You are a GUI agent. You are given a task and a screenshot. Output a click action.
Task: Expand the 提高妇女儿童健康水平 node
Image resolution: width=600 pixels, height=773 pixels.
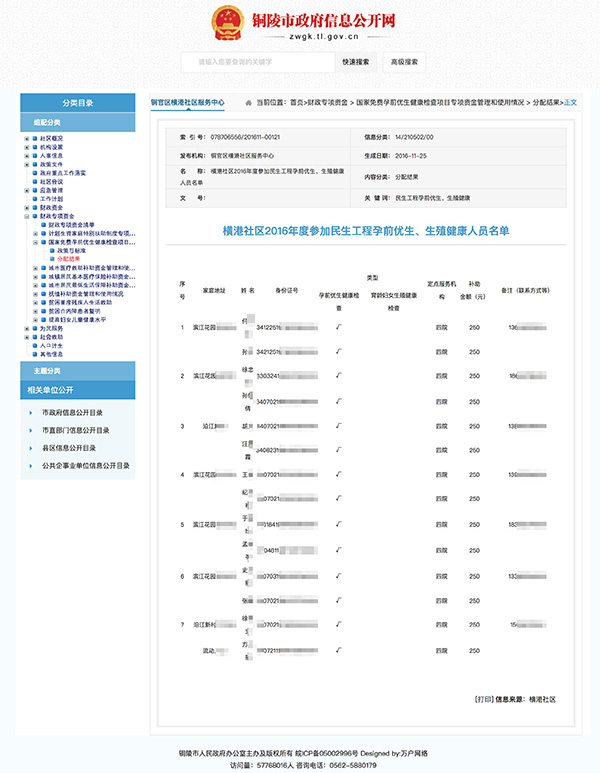click(x=35, y=319)
